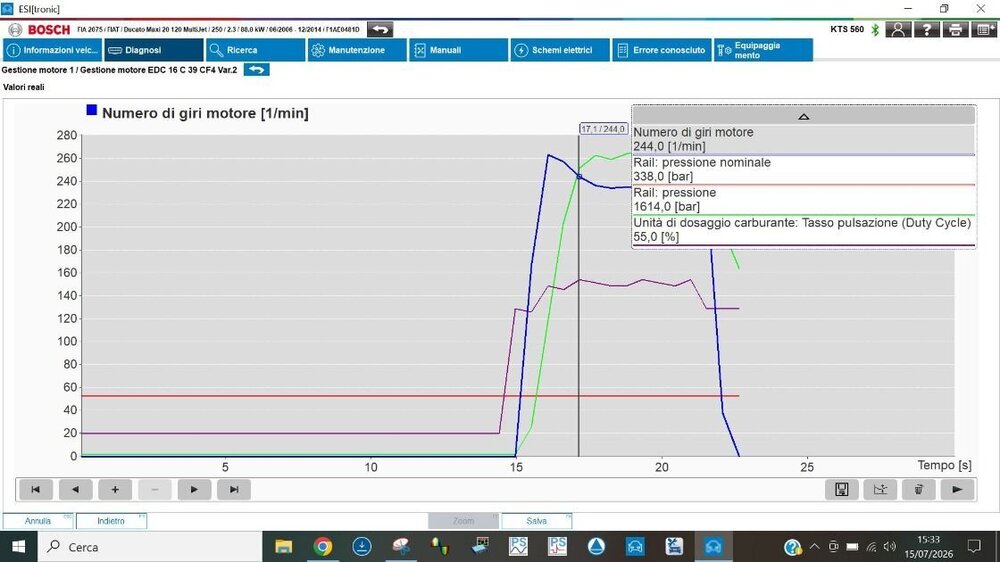Image resolution: width=1000 pixels, height=562 pixels.
Task: Open the Schemi elettrici tab
Action: coord(560,50)
